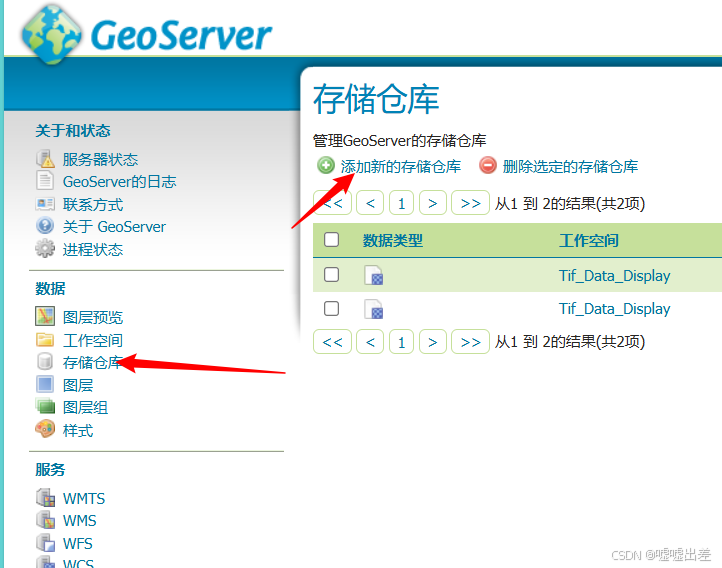Jump to last page using top >> button
722x568 pixels.
click(470, 203)
